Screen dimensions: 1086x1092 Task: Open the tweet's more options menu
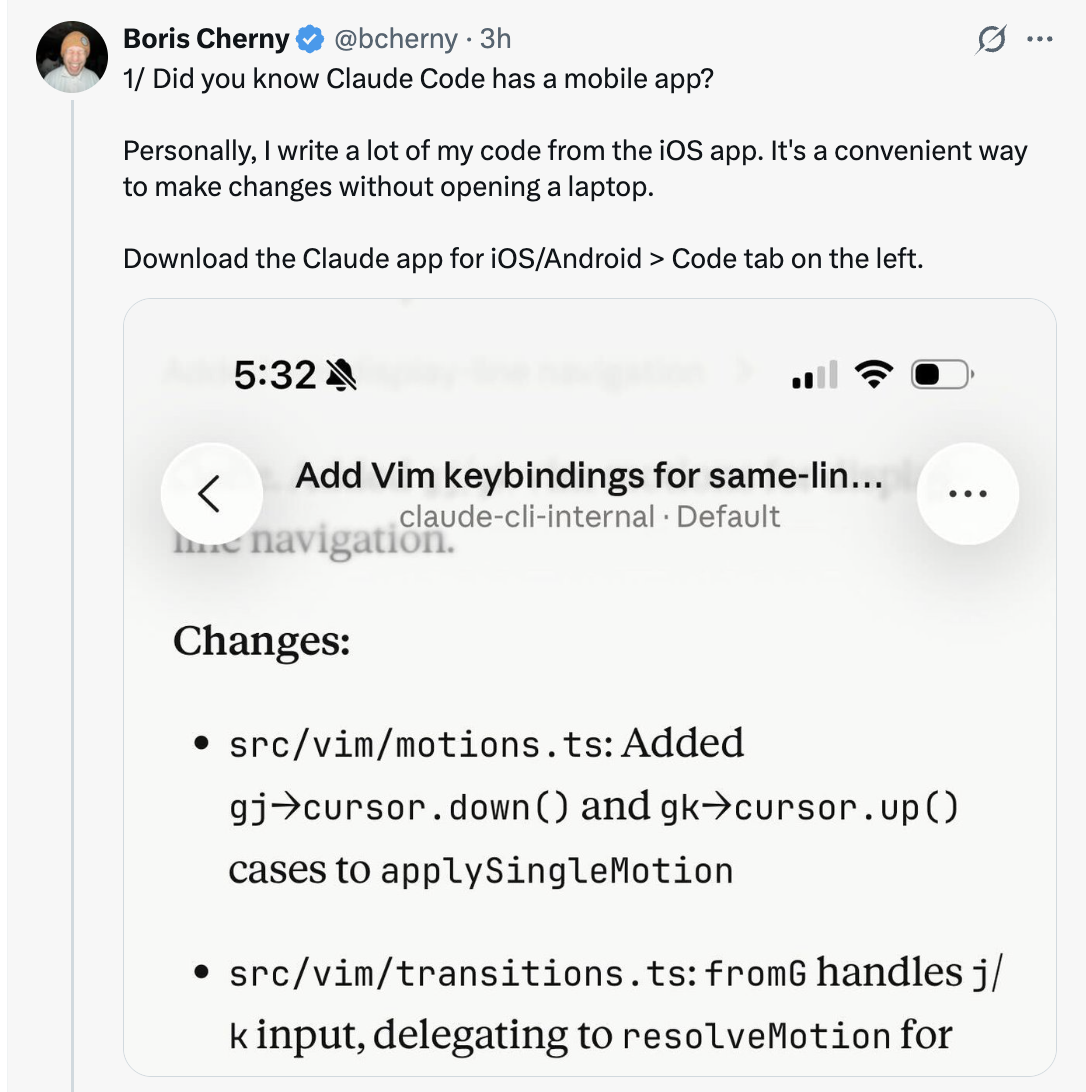[1041, 38]
